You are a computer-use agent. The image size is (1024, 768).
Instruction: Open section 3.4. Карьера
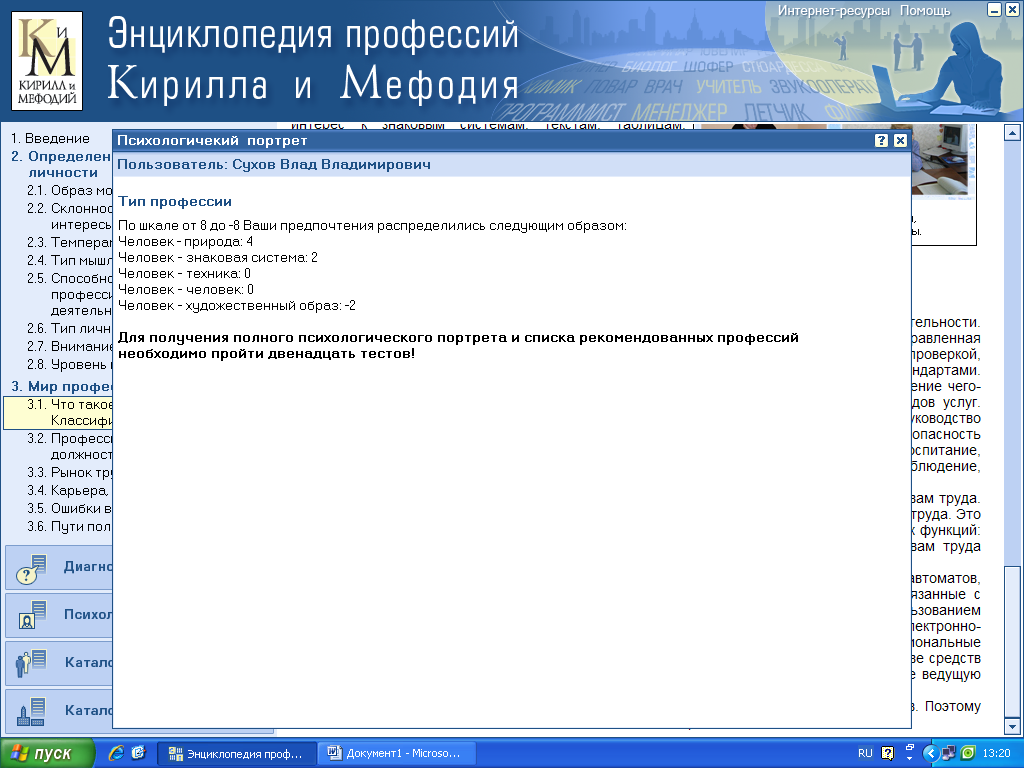[68, 490]
